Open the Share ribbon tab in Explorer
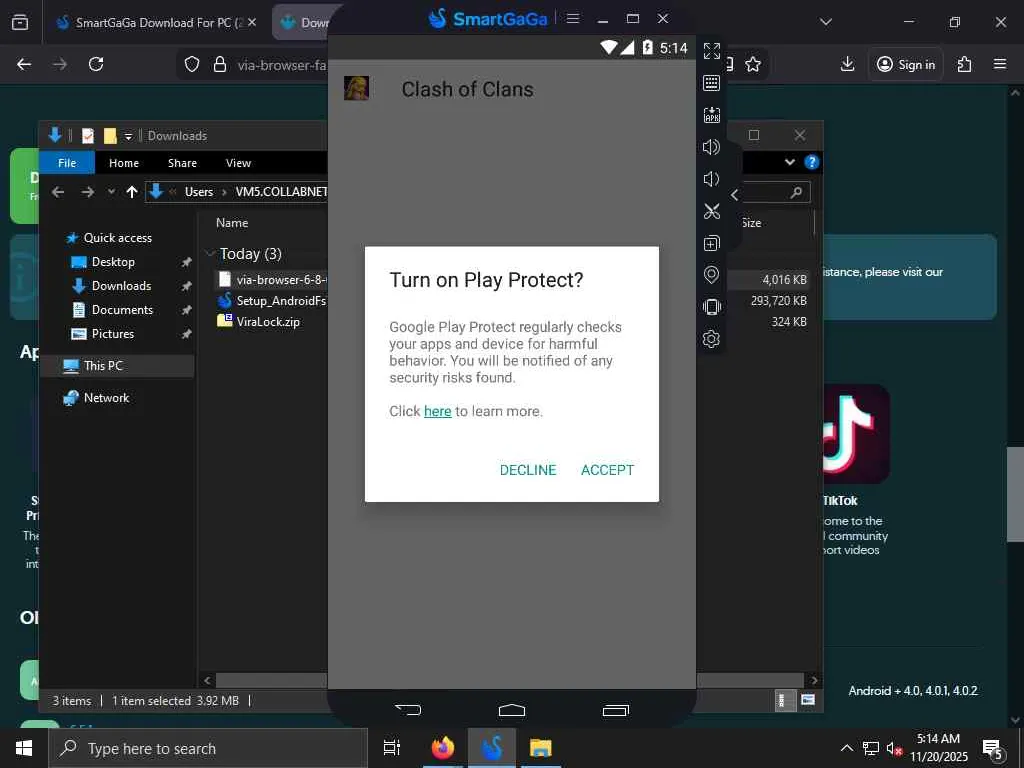 point(182,163)
